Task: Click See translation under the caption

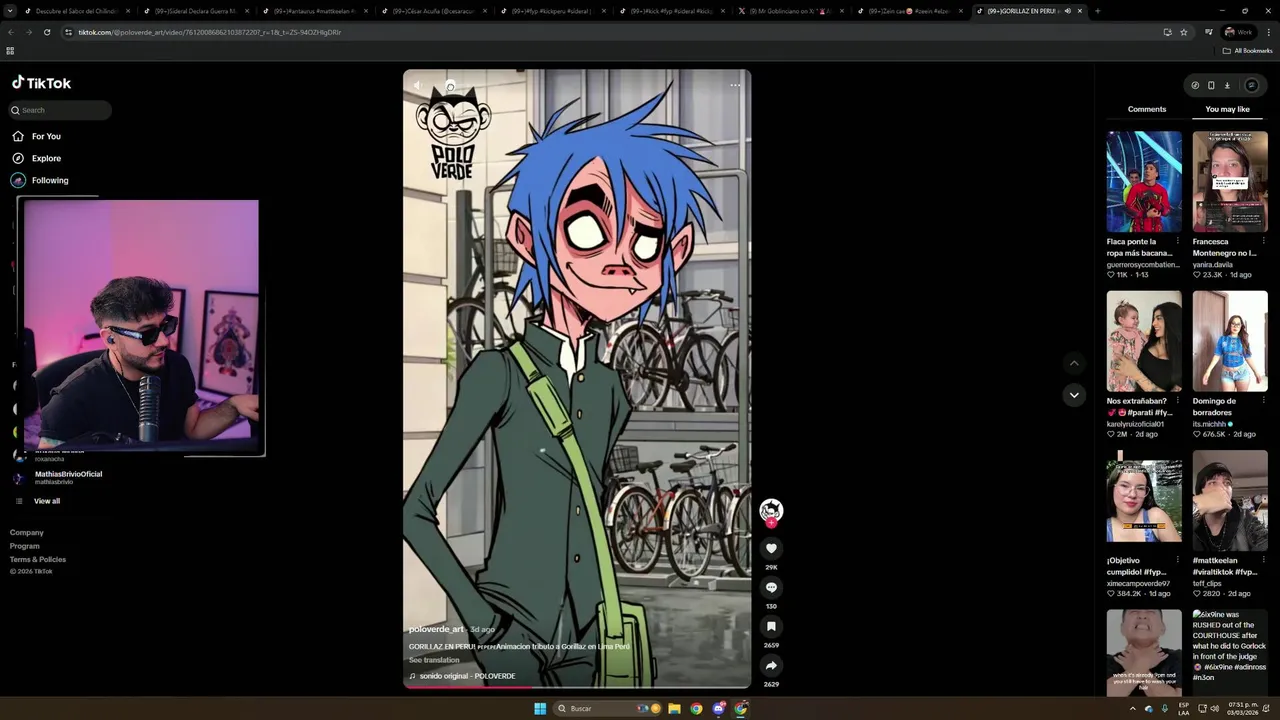Action: pyautogui.click(x=434, y=660)
